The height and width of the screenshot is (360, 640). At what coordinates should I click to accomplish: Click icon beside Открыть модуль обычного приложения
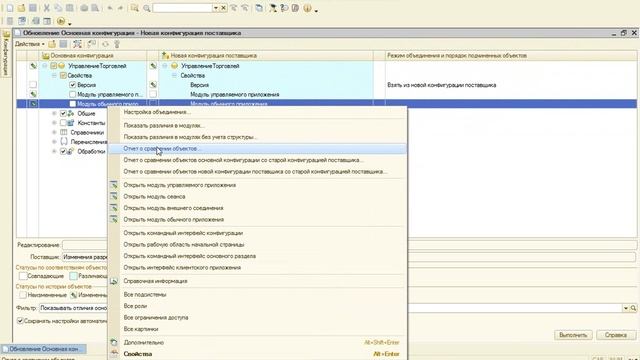pos(114,219)
